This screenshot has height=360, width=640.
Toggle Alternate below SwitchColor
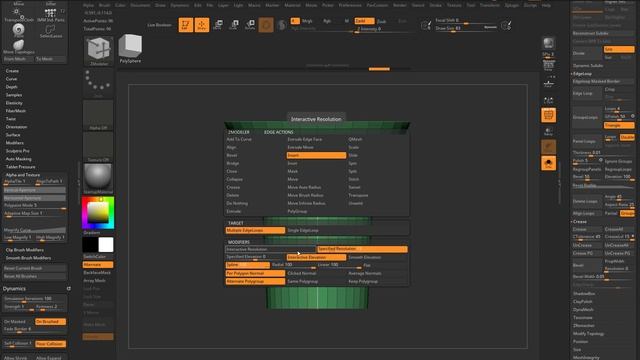tap(98, 264)
